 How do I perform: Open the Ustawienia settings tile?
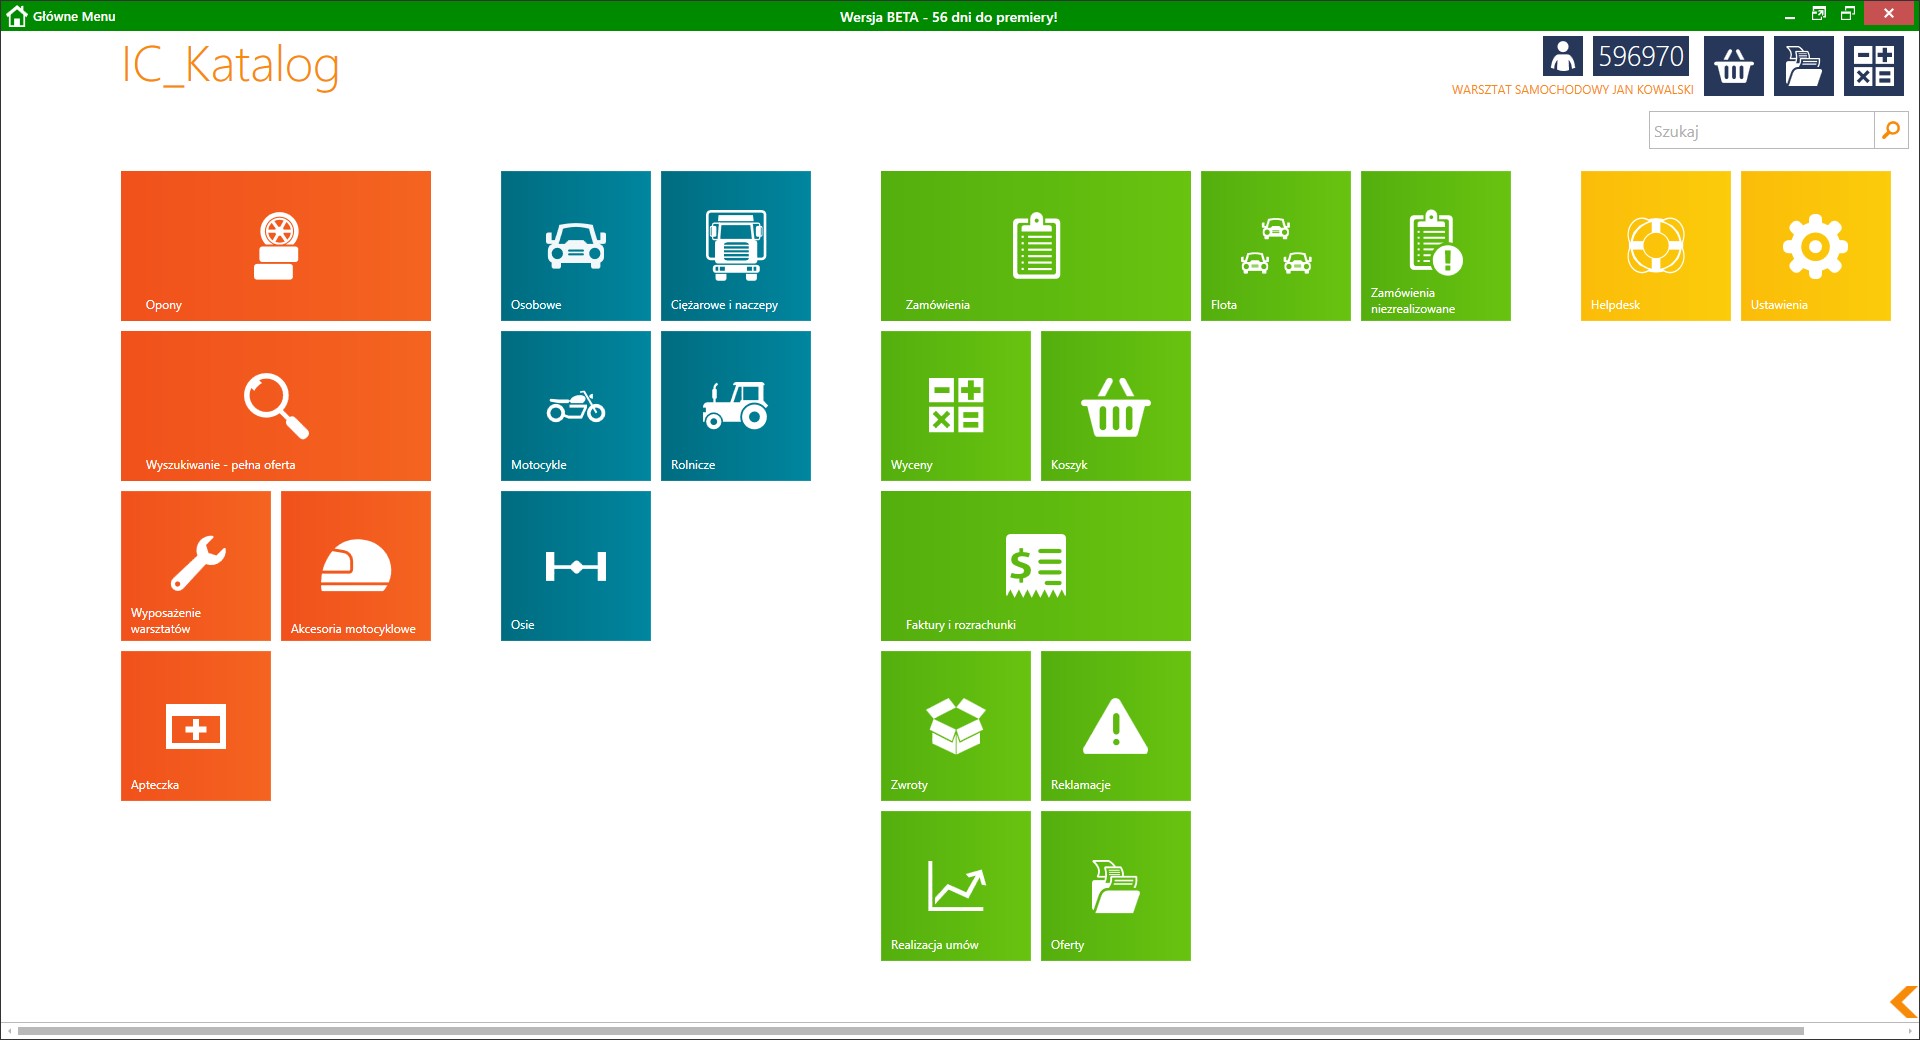coord(1815,246)
